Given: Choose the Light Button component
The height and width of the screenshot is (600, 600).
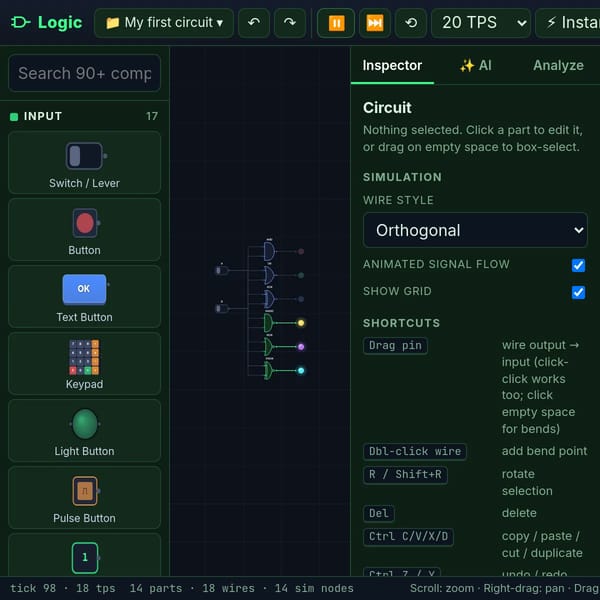Looking at the screenshot, I should coord(85,430).
